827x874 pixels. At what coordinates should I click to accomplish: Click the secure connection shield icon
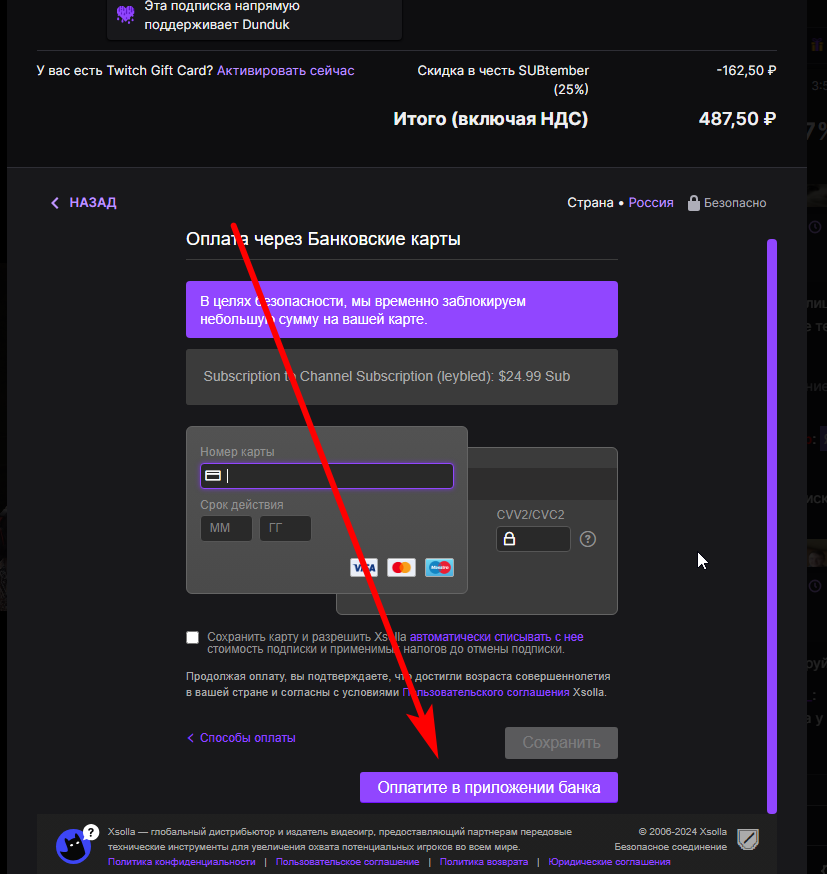pos(748,839)
